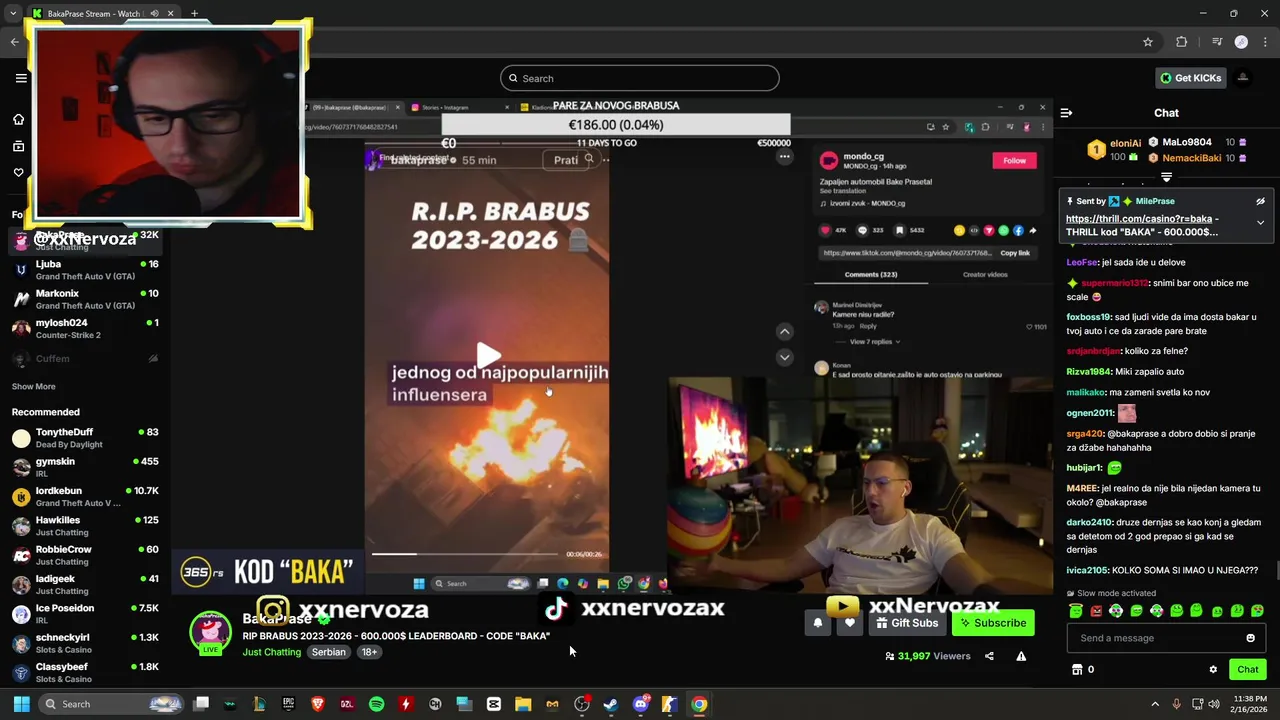
Task: Open lordkebun recommended channel
Action: (85, 497)
